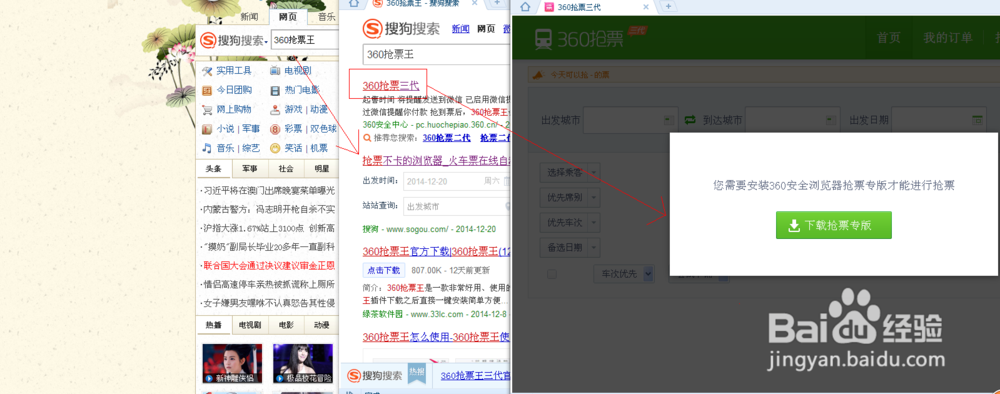Click the 站站查询 出发城市 input
1000x394 pixels.
[457, 207]
